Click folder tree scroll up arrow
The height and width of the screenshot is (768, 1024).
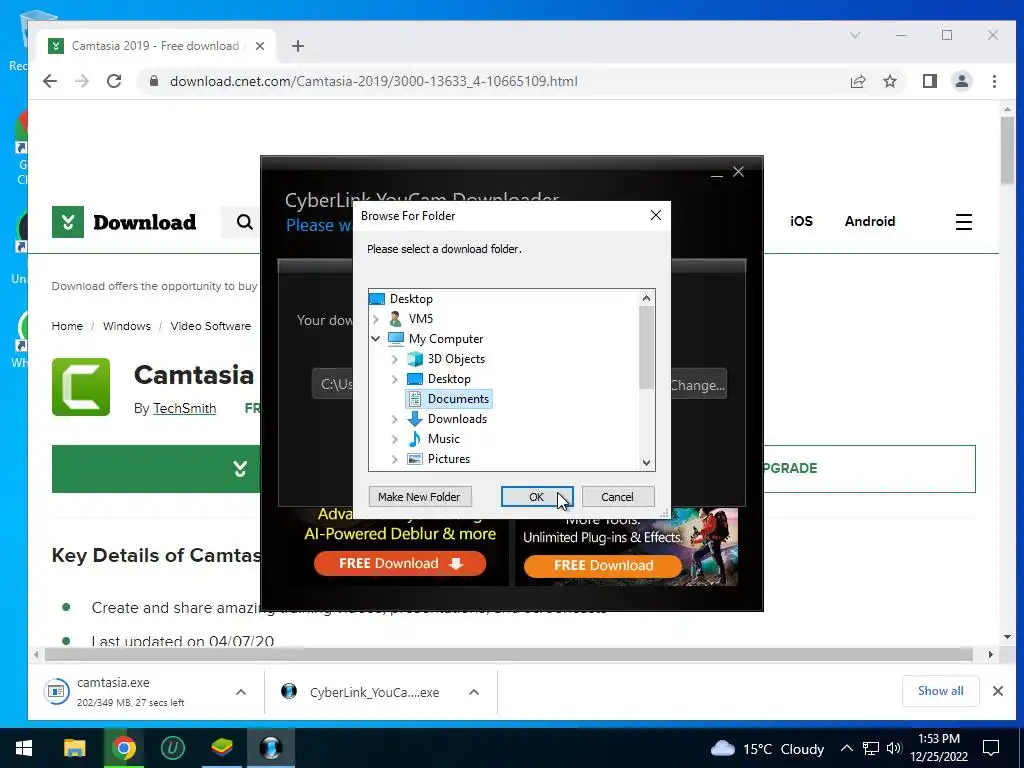[x=647, y=298]
